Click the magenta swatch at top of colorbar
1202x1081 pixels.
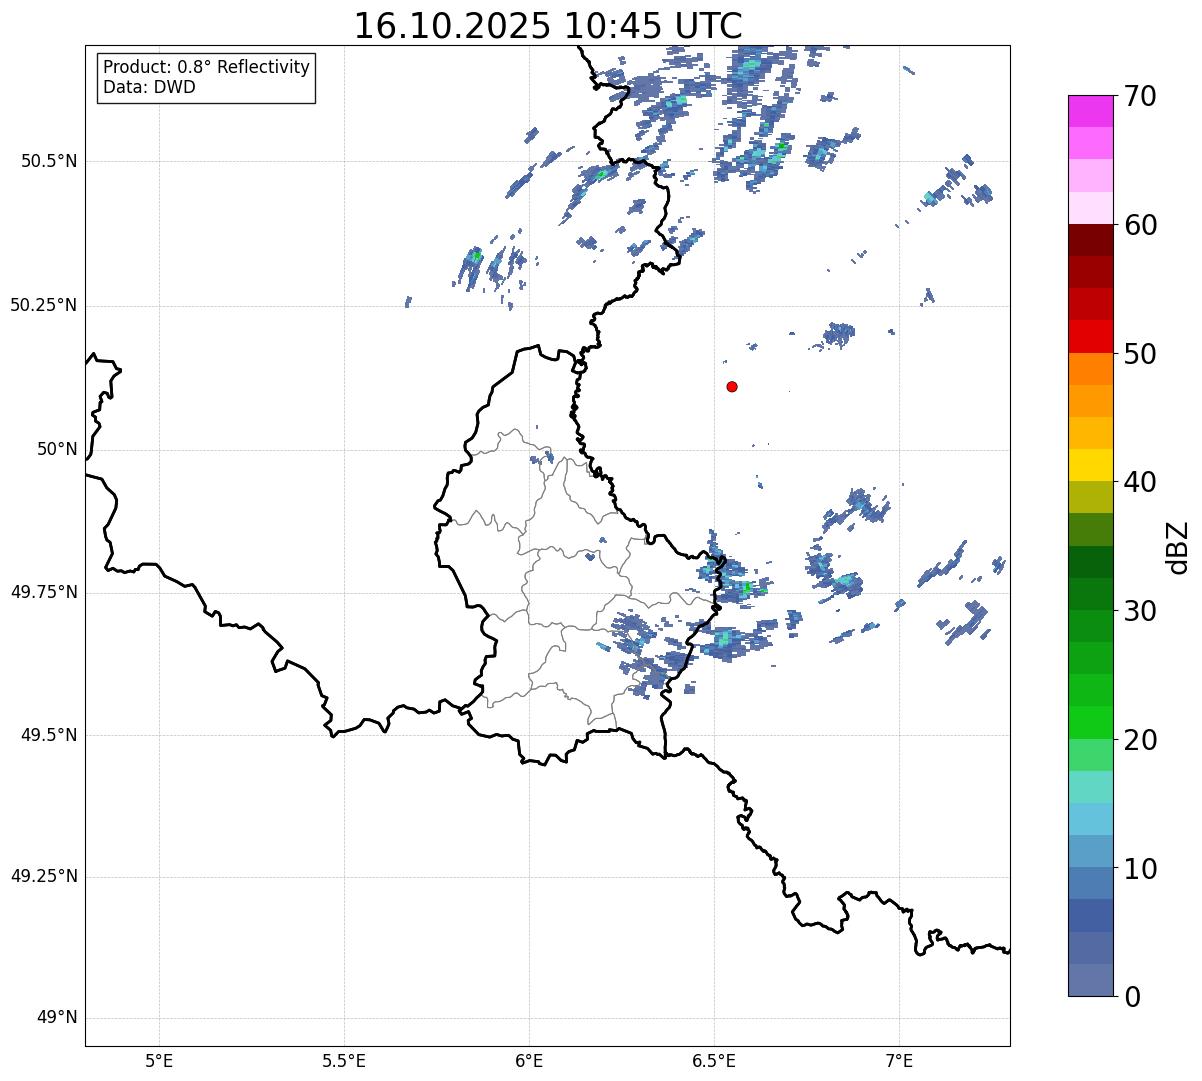coord(1090,111)
